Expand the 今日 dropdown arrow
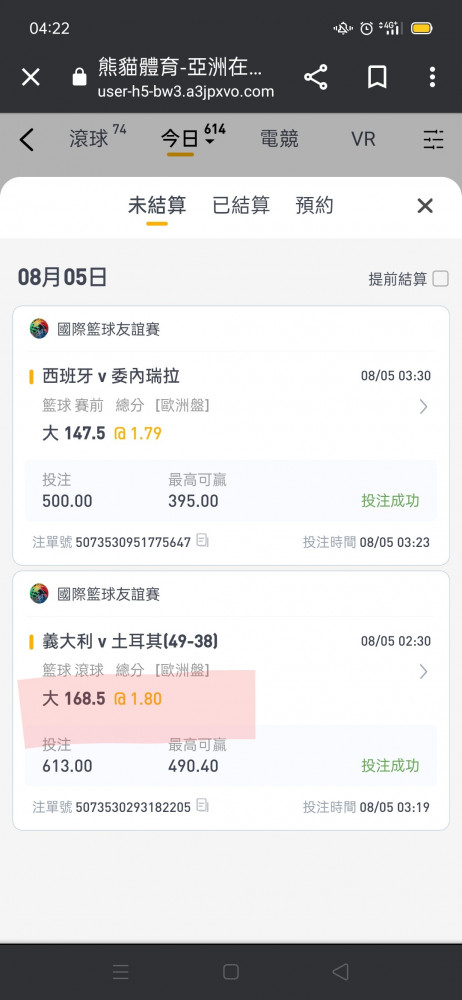The image size is (462, 1000). pyautogui.click(x=209, y=142)
